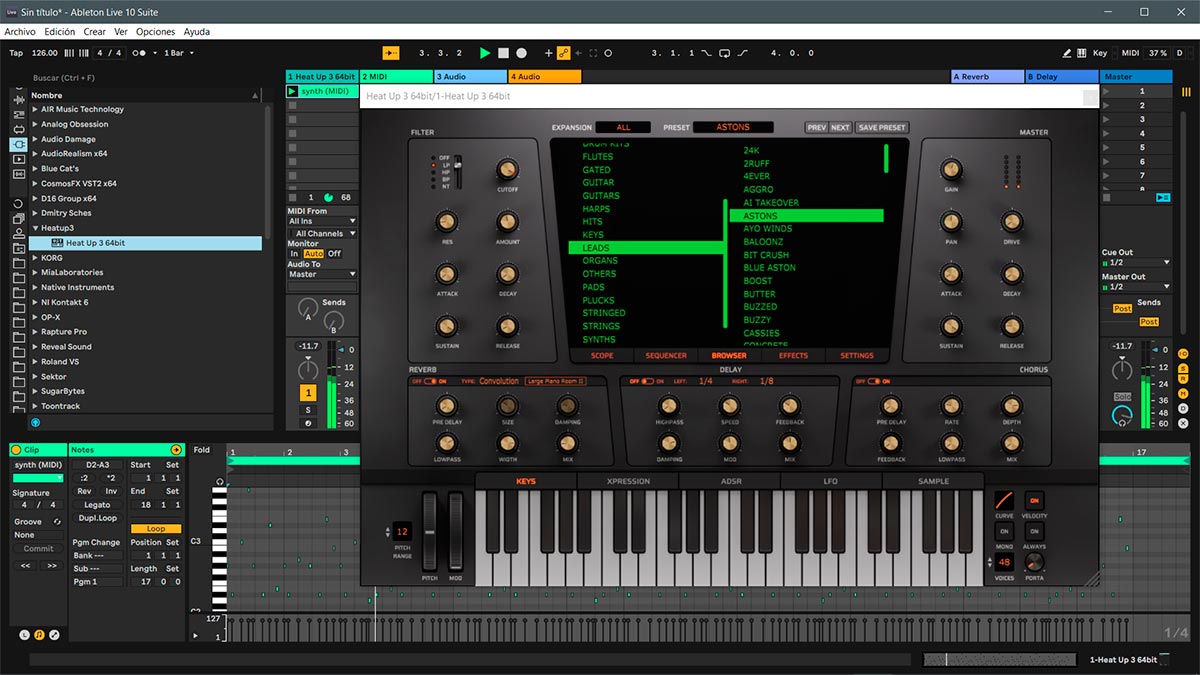The height and width of the screenshot is (675, 1200).
Task: Expand the AIR Music Technology folder
Action: tap(35, 110)
